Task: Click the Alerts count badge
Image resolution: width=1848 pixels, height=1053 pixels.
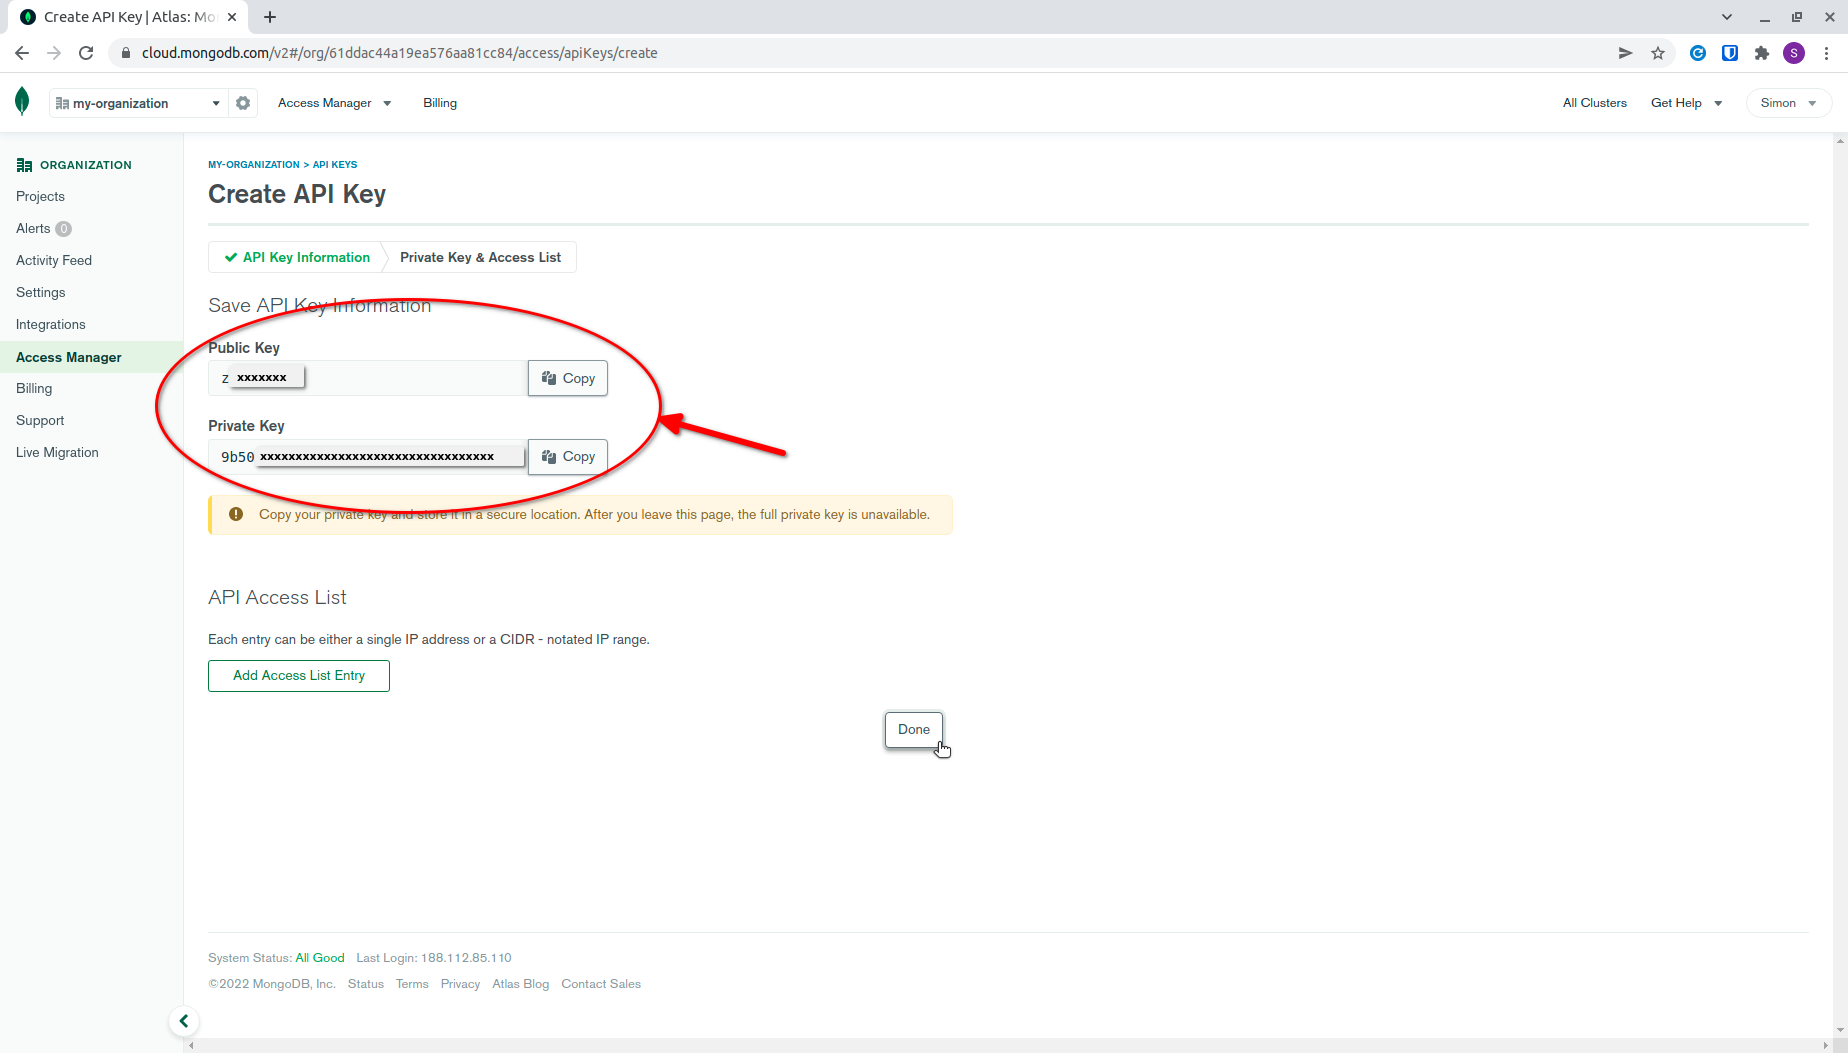Action: [64, 229]
